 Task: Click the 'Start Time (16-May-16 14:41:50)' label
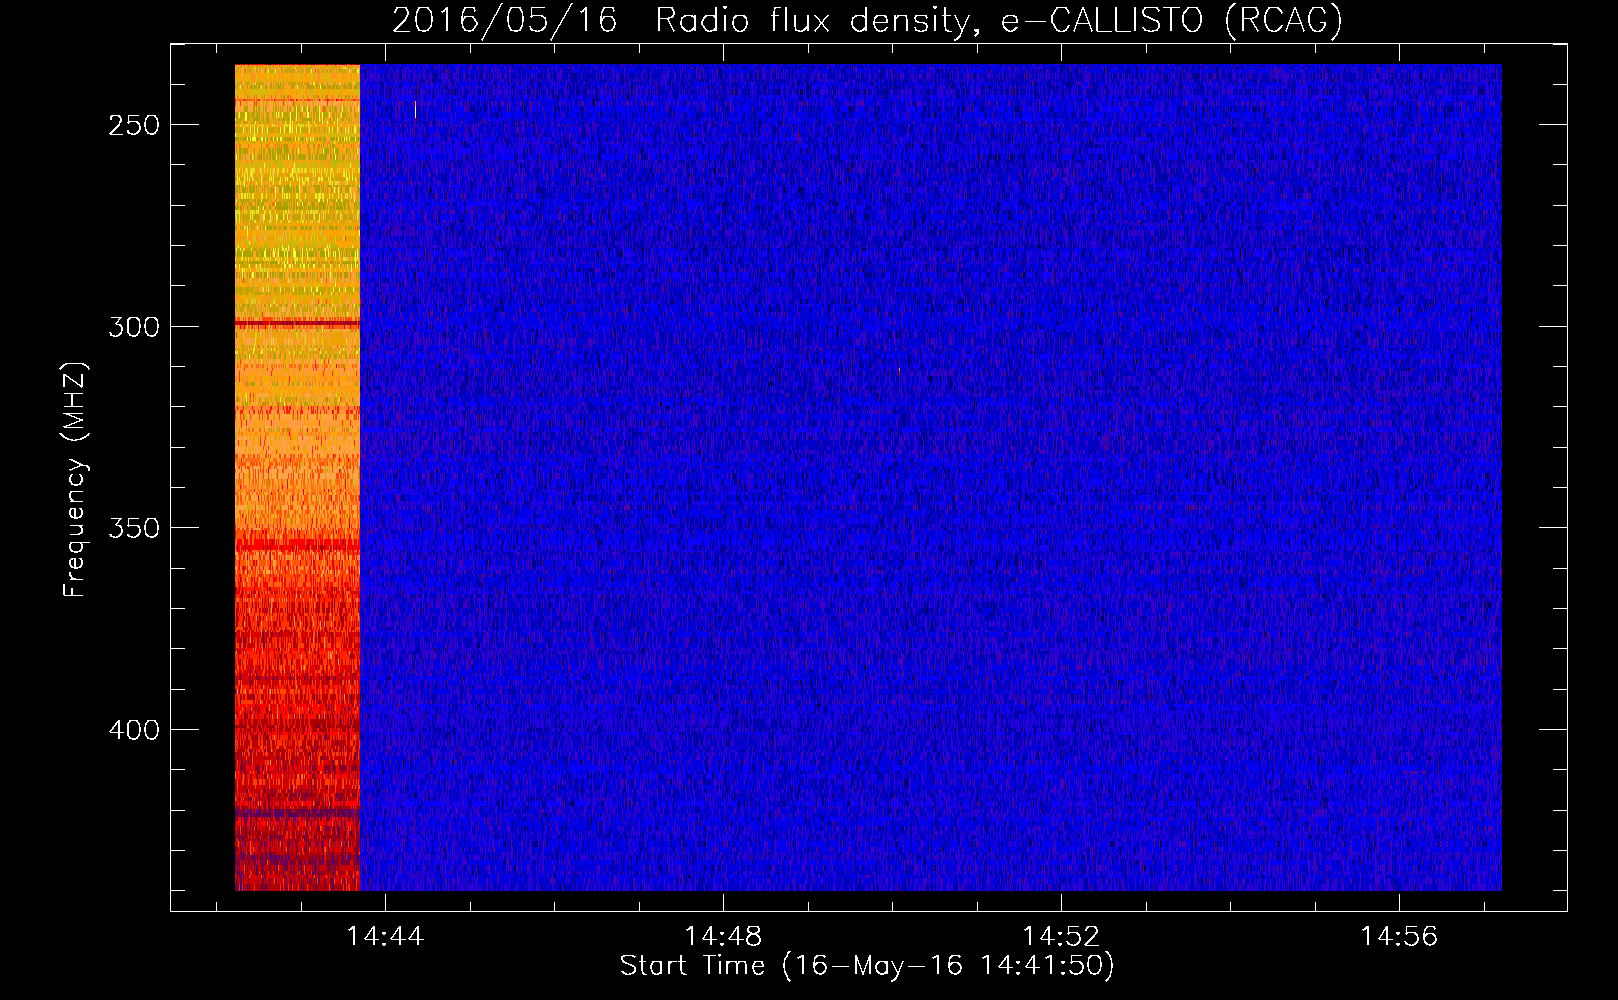[867, 966]
